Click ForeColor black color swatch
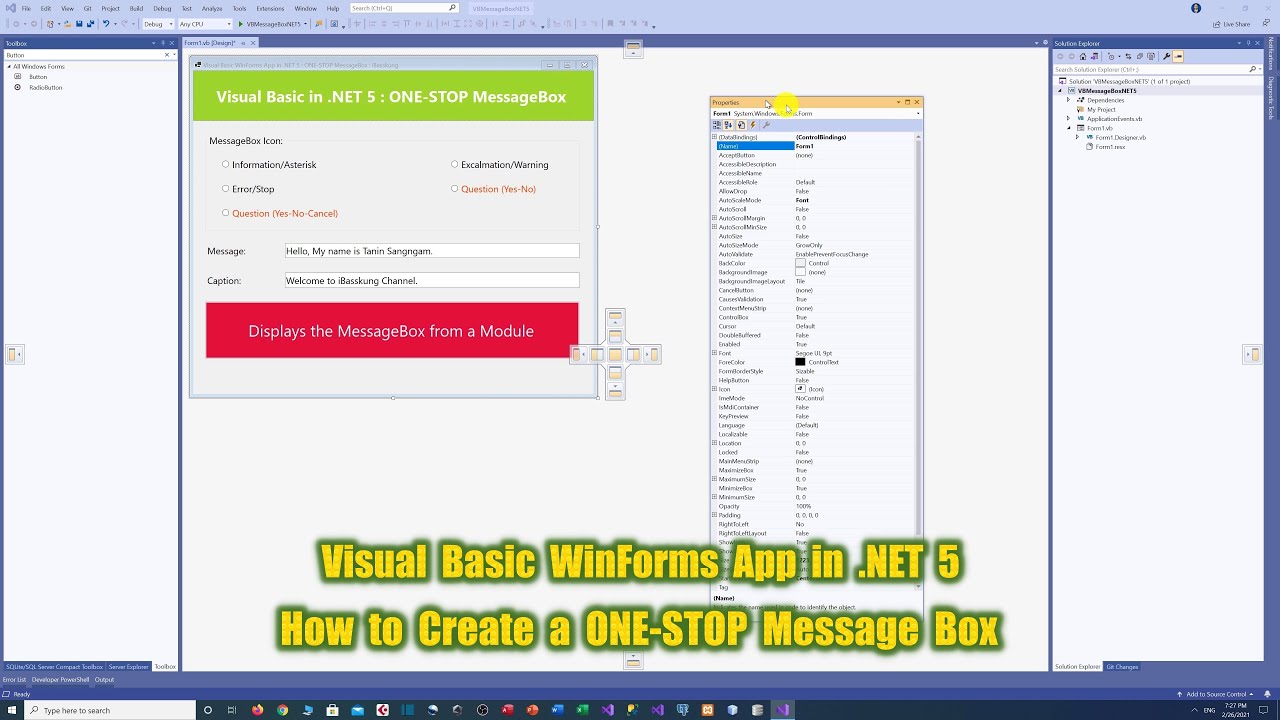Viewport: 1280px width, 720px height. [800, 362]
